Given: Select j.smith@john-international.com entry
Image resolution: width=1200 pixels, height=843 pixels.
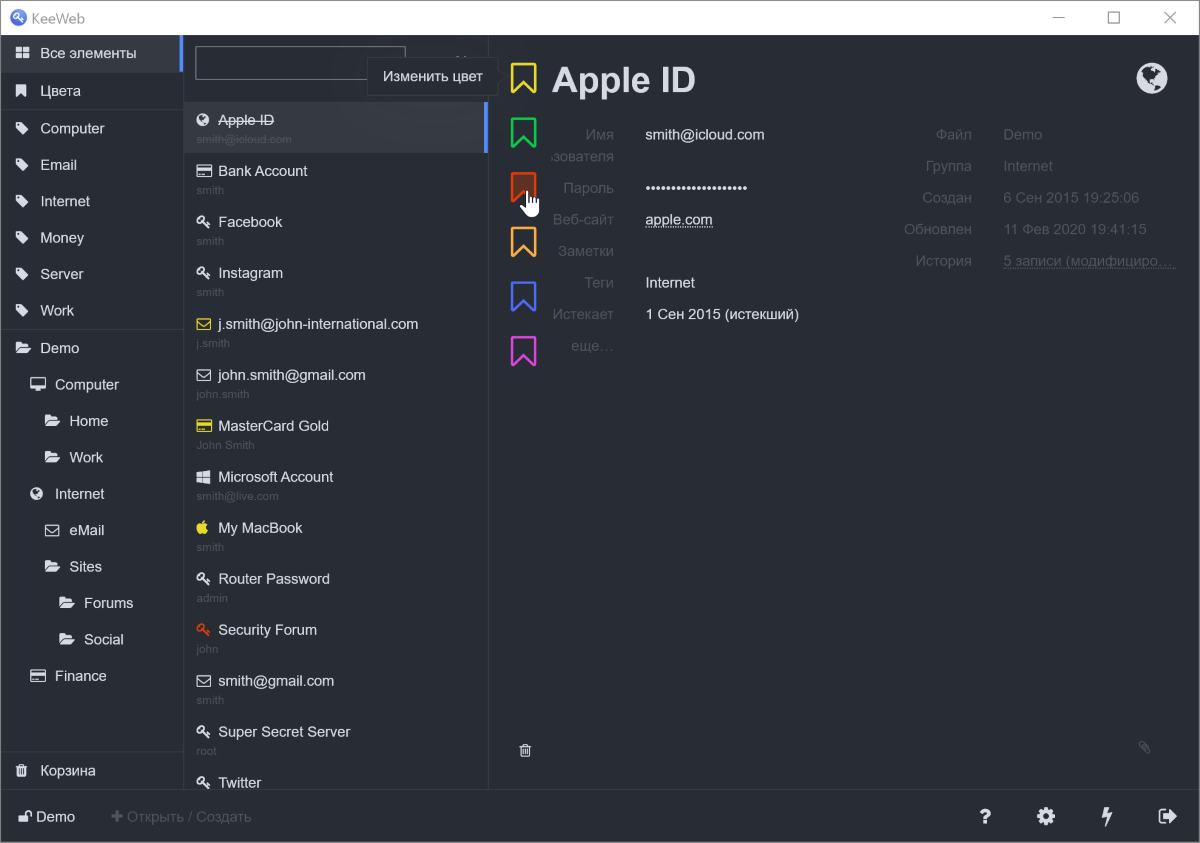Looking at the screenshot, I should point(335,331).
